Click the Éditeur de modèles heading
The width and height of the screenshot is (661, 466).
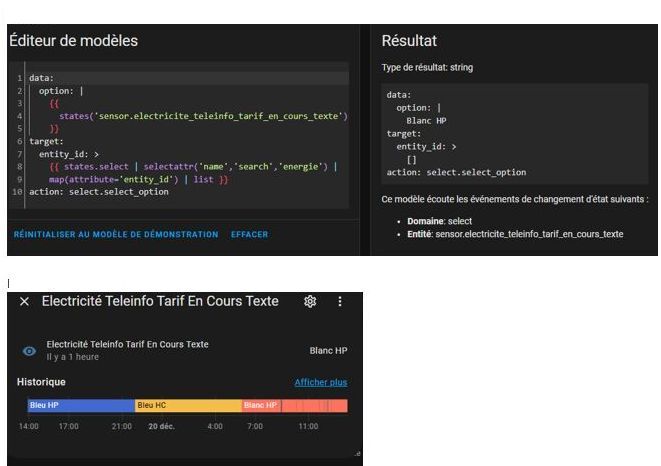click(x=73, y=41)
